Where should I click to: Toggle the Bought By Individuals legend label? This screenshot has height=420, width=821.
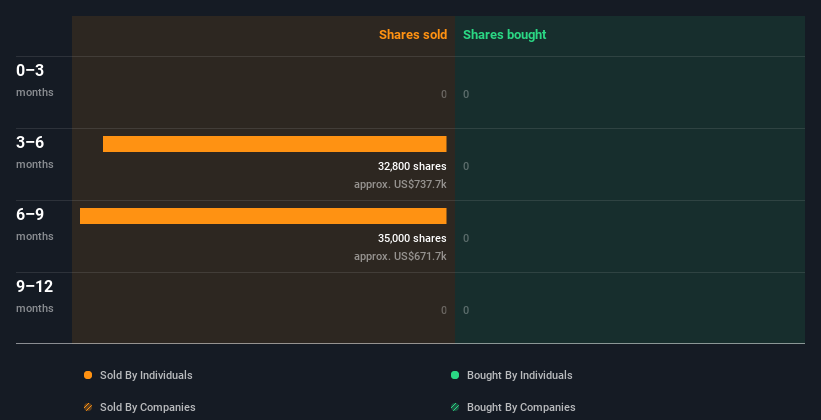tap(519, 375)
